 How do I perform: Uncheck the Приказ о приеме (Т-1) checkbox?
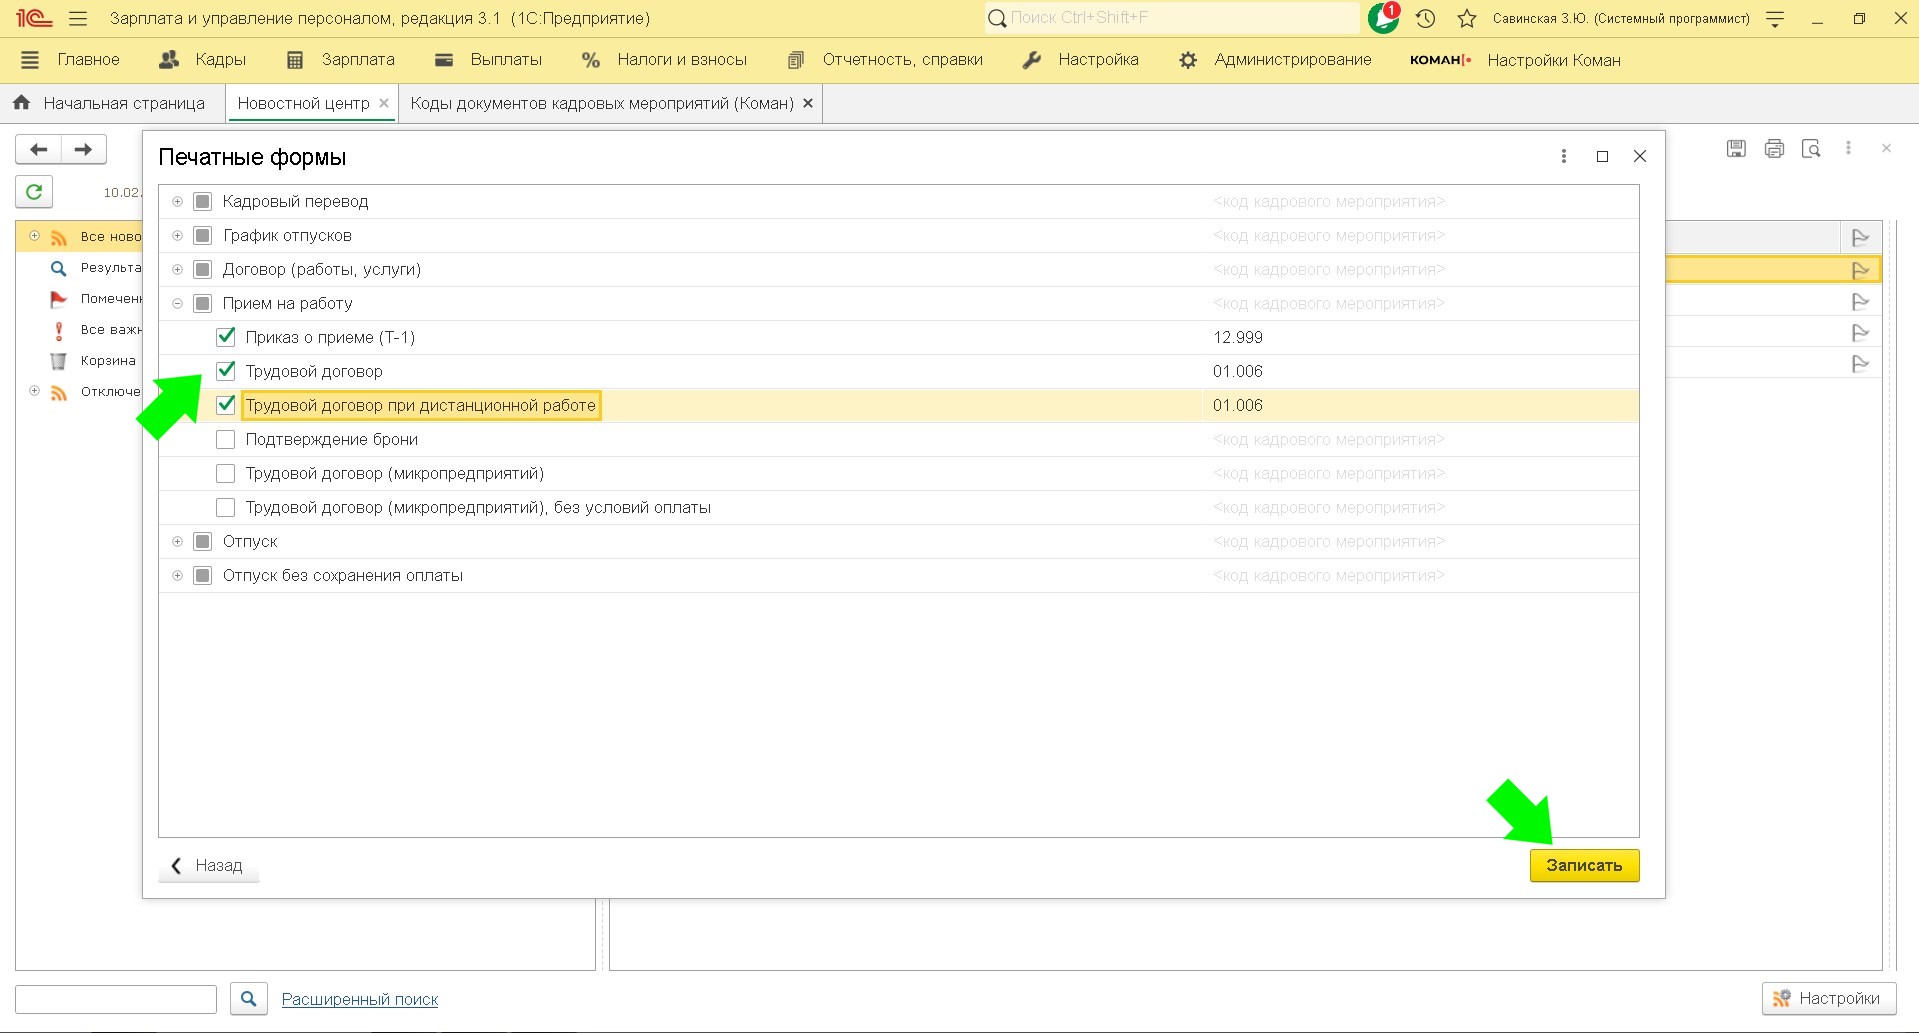click(x=226, y=337)
